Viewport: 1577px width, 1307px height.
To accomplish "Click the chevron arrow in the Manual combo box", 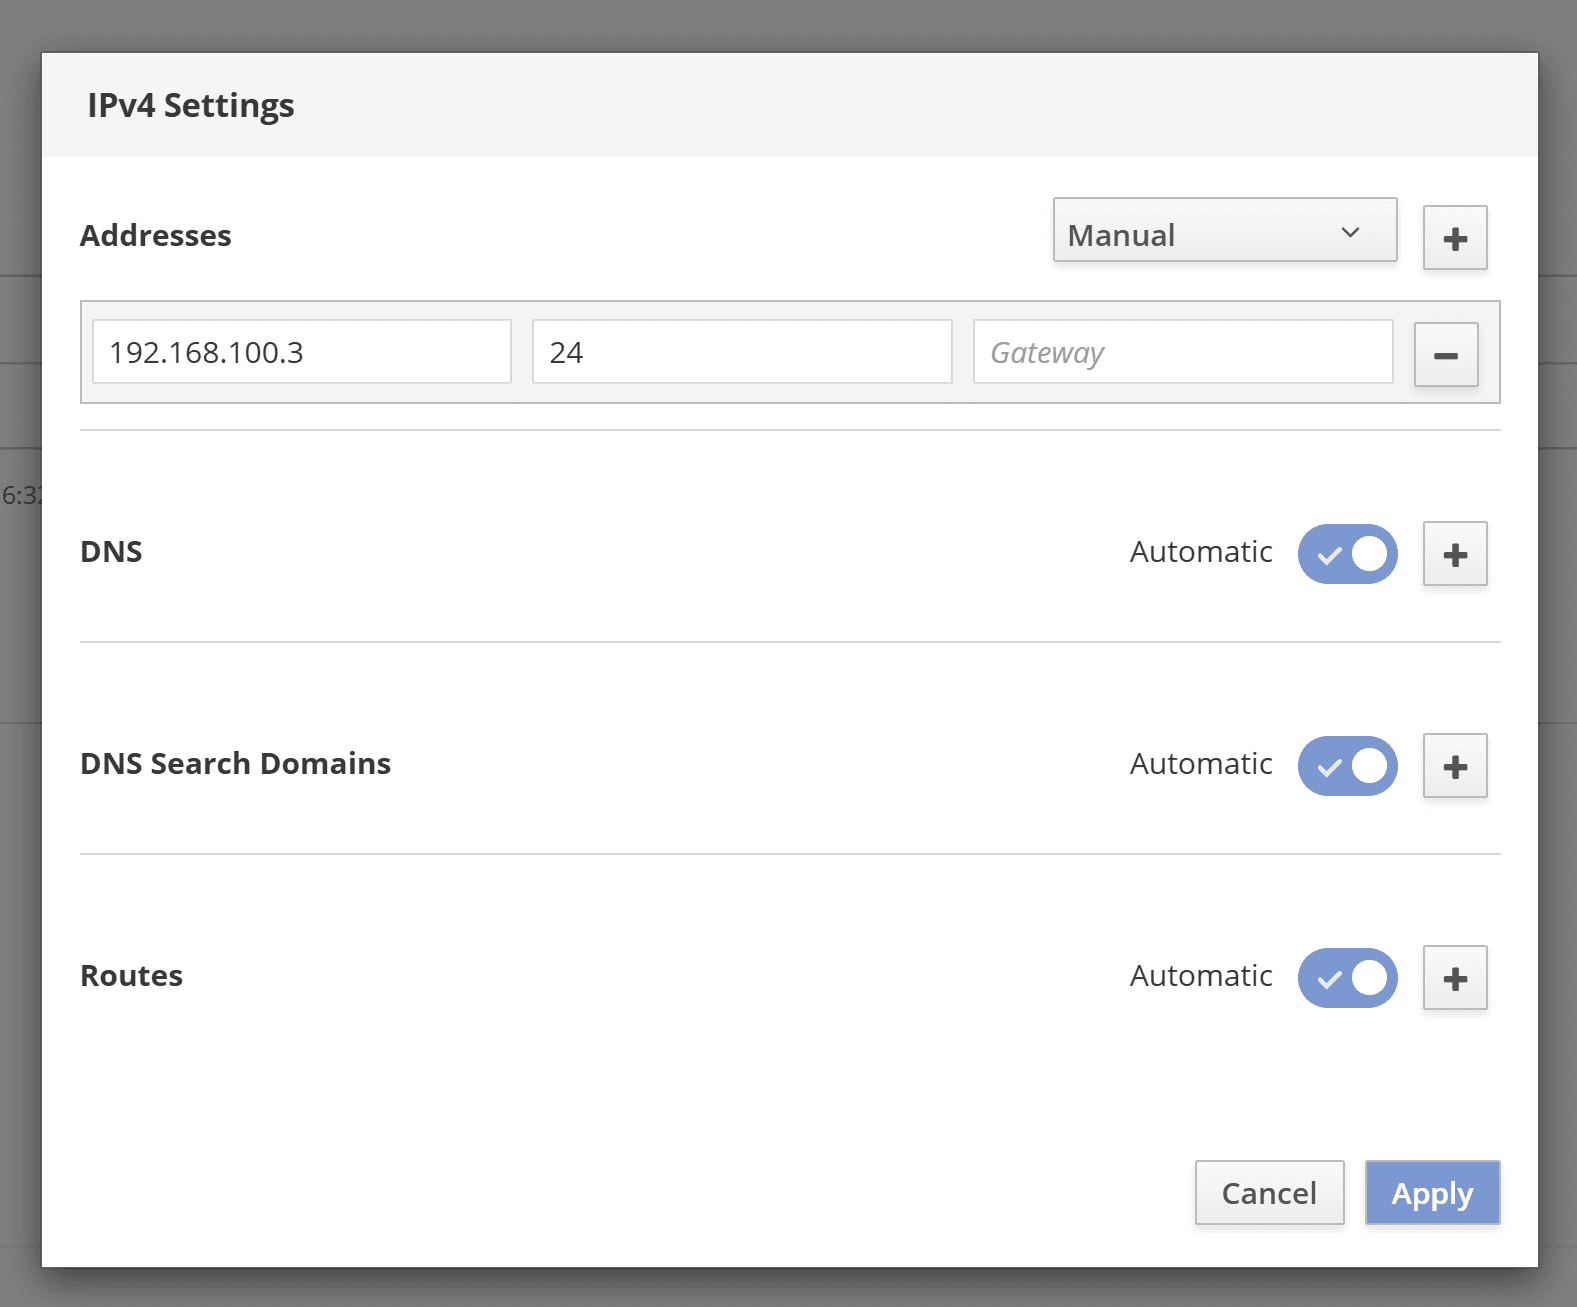I will [x=1350, y=232].
